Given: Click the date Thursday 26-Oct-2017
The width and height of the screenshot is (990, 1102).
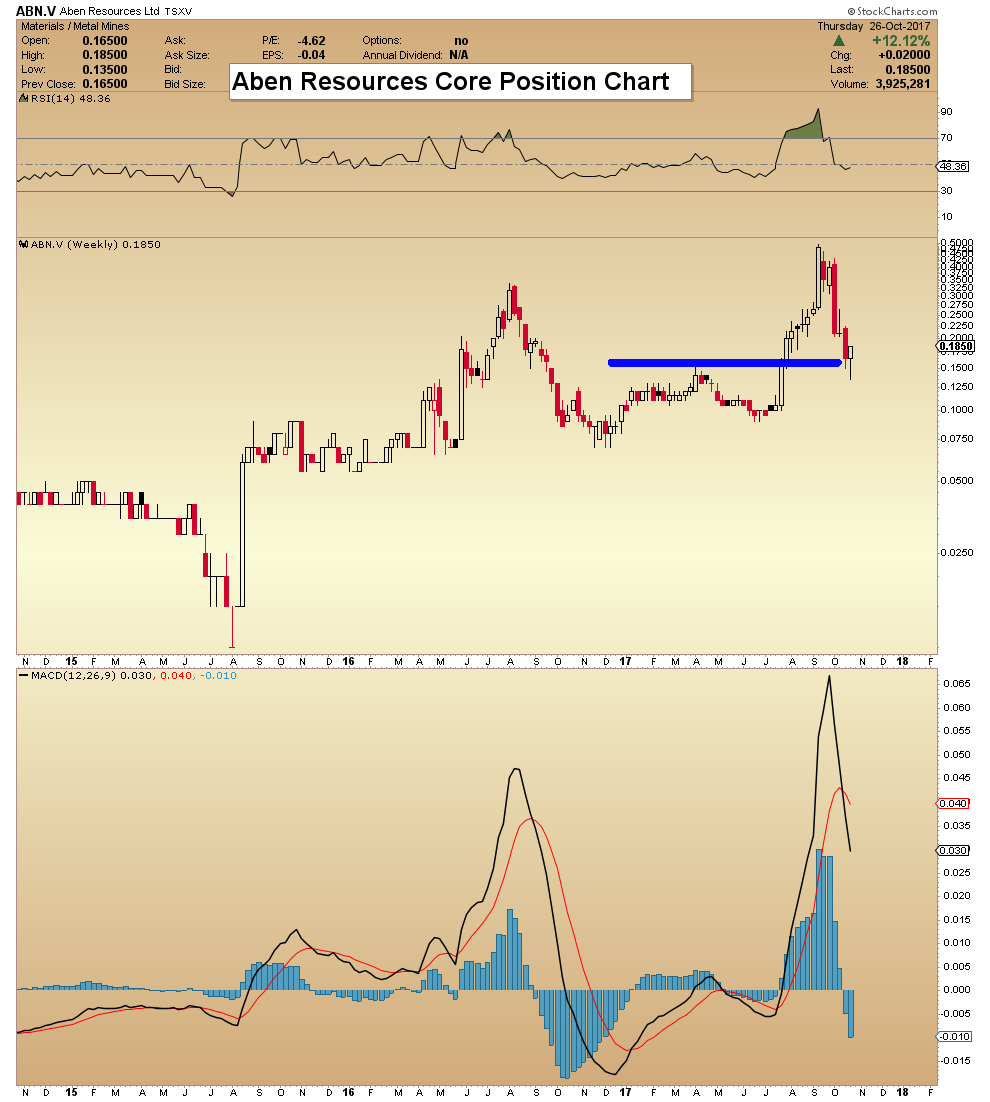Looking at the screenshot, I should [873, 26].
